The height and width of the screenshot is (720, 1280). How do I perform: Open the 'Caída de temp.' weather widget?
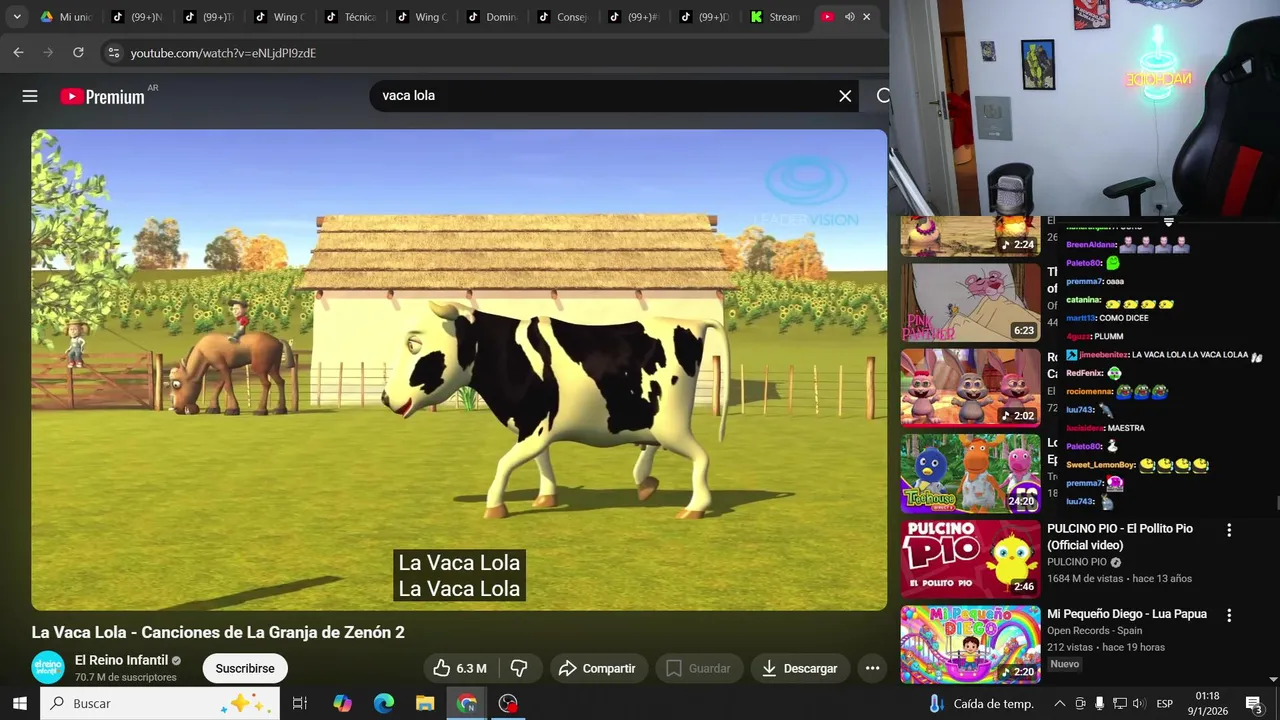click(x=981, y=704)
